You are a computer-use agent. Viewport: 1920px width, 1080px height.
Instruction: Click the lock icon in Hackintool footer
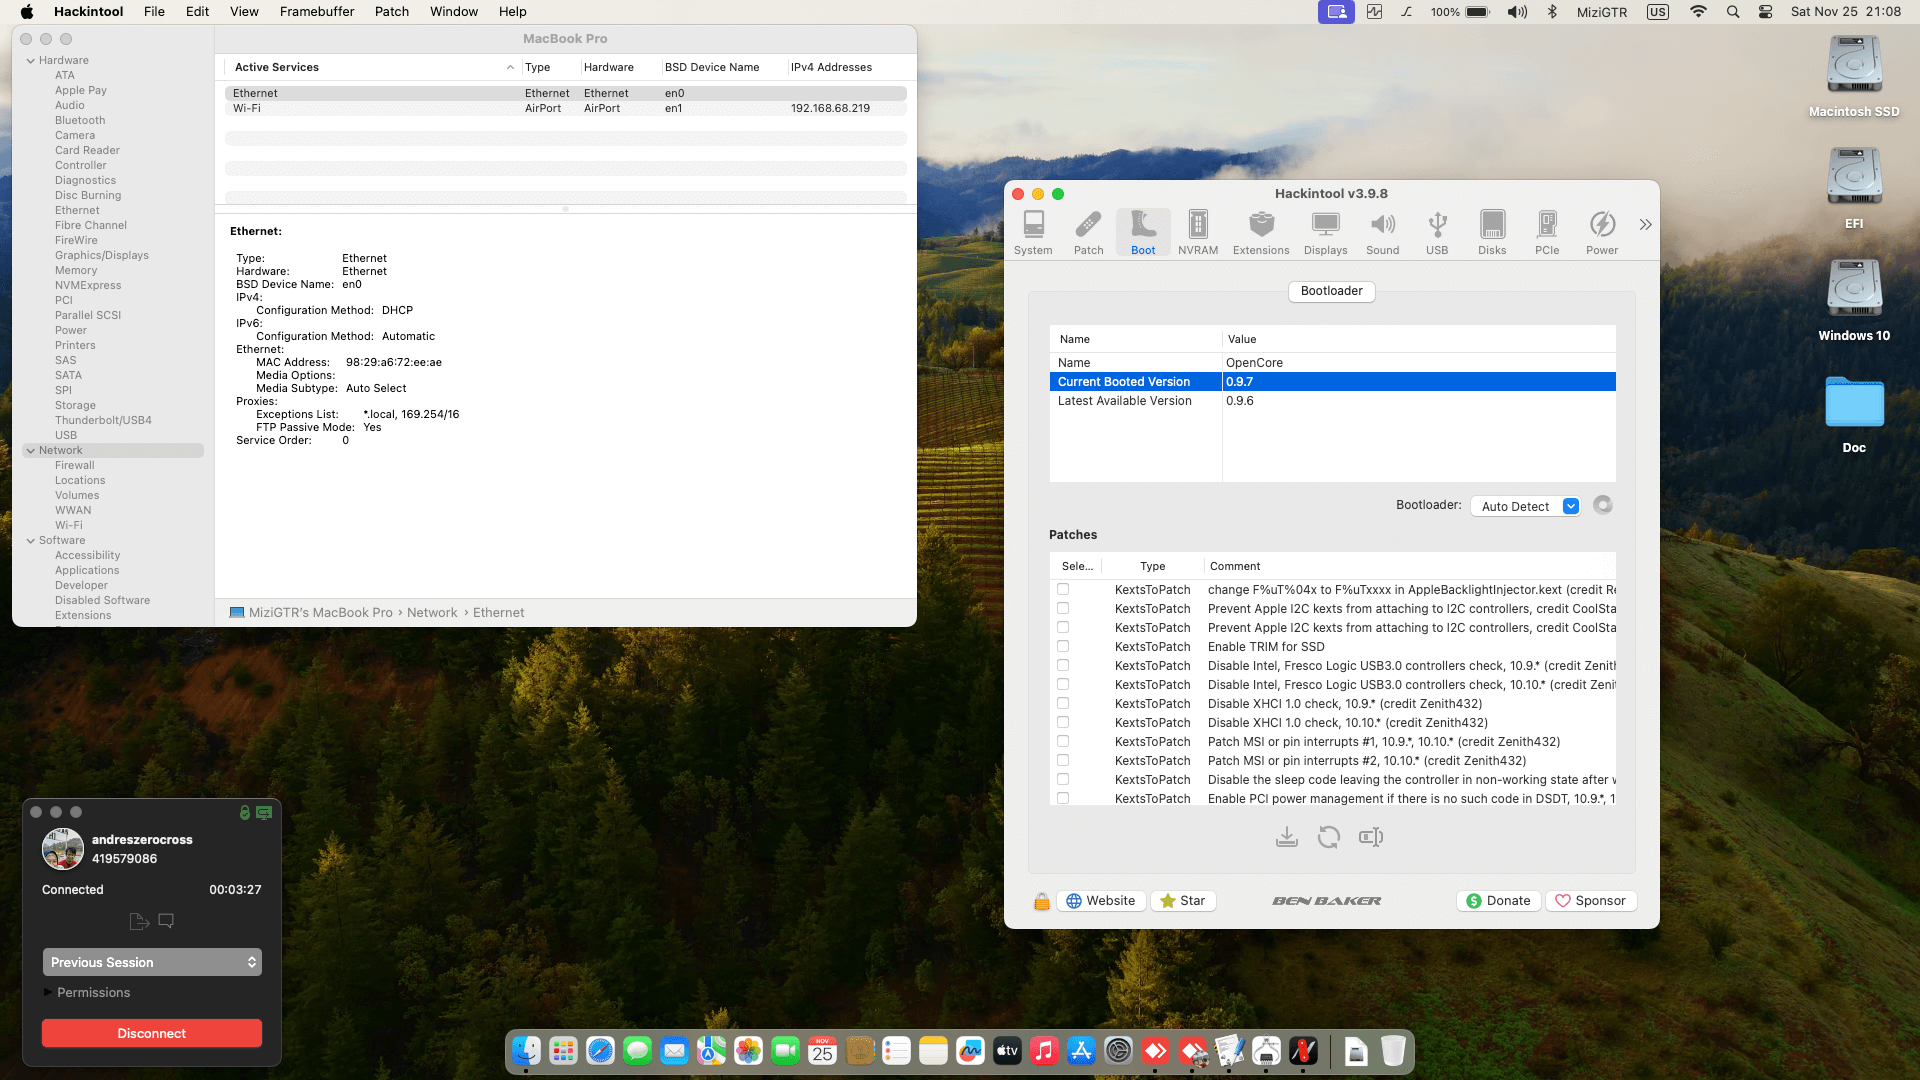pyautogui.click(x=1041, y=901)
